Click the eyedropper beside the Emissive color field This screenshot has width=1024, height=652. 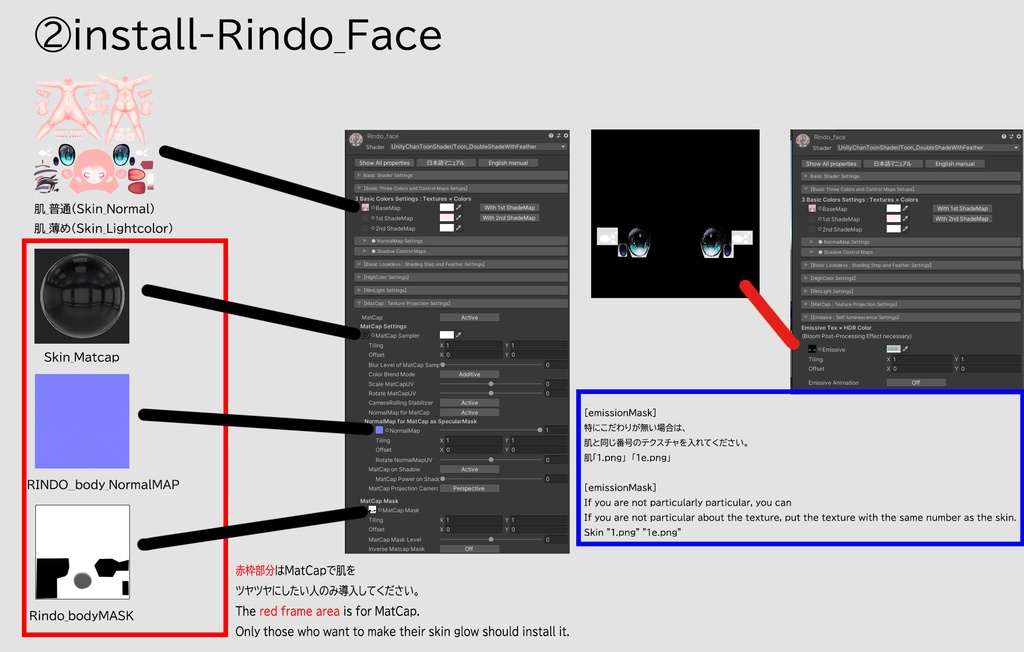(x=906, y=348)
